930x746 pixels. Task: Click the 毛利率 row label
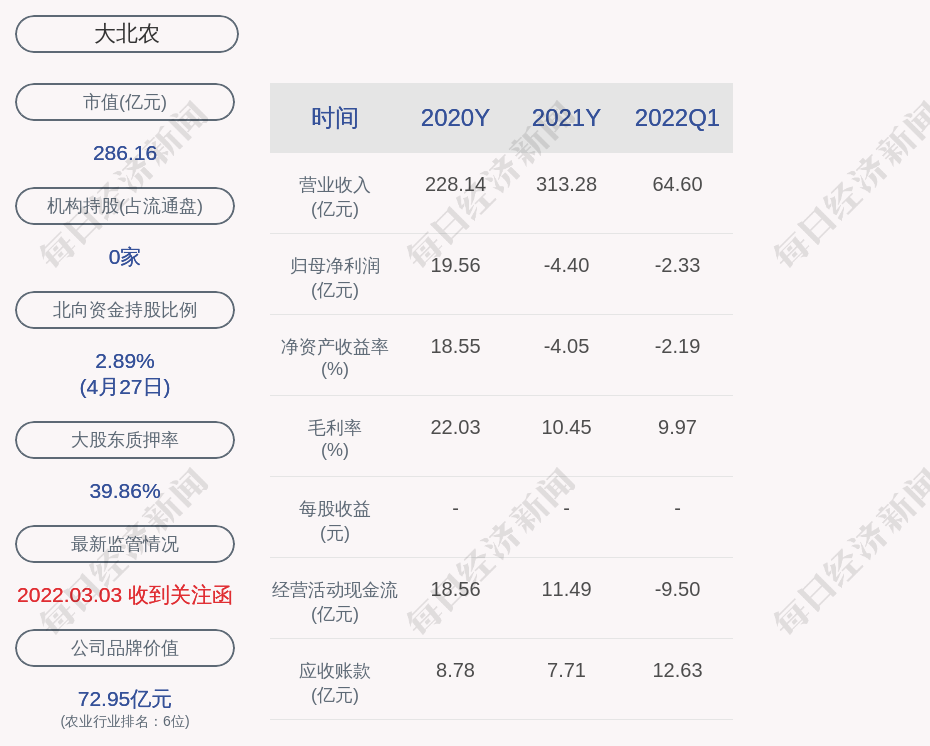[x=335, y=439]
